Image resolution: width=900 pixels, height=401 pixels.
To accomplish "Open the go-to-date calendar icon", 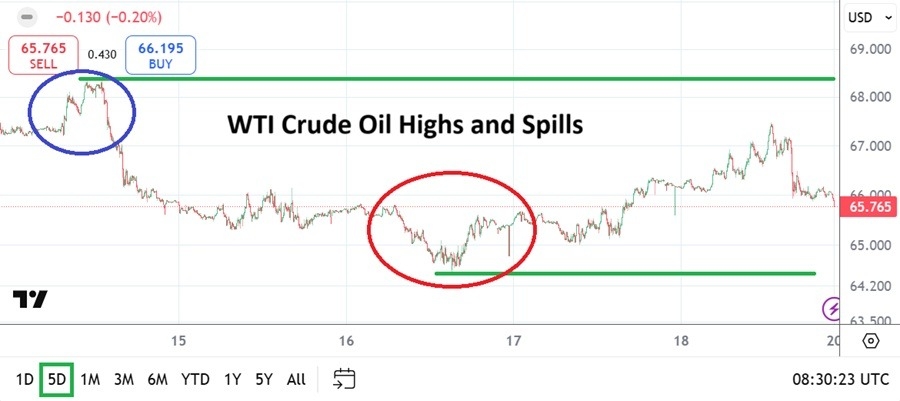I will coord(345,379).
